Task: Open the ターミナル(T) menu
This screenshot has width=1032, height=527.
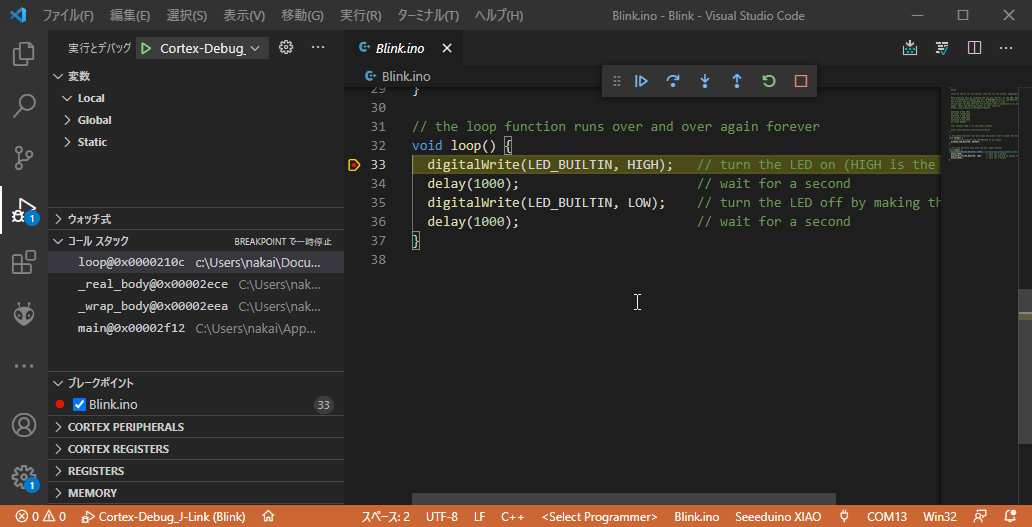Action: tap(428, 15)
